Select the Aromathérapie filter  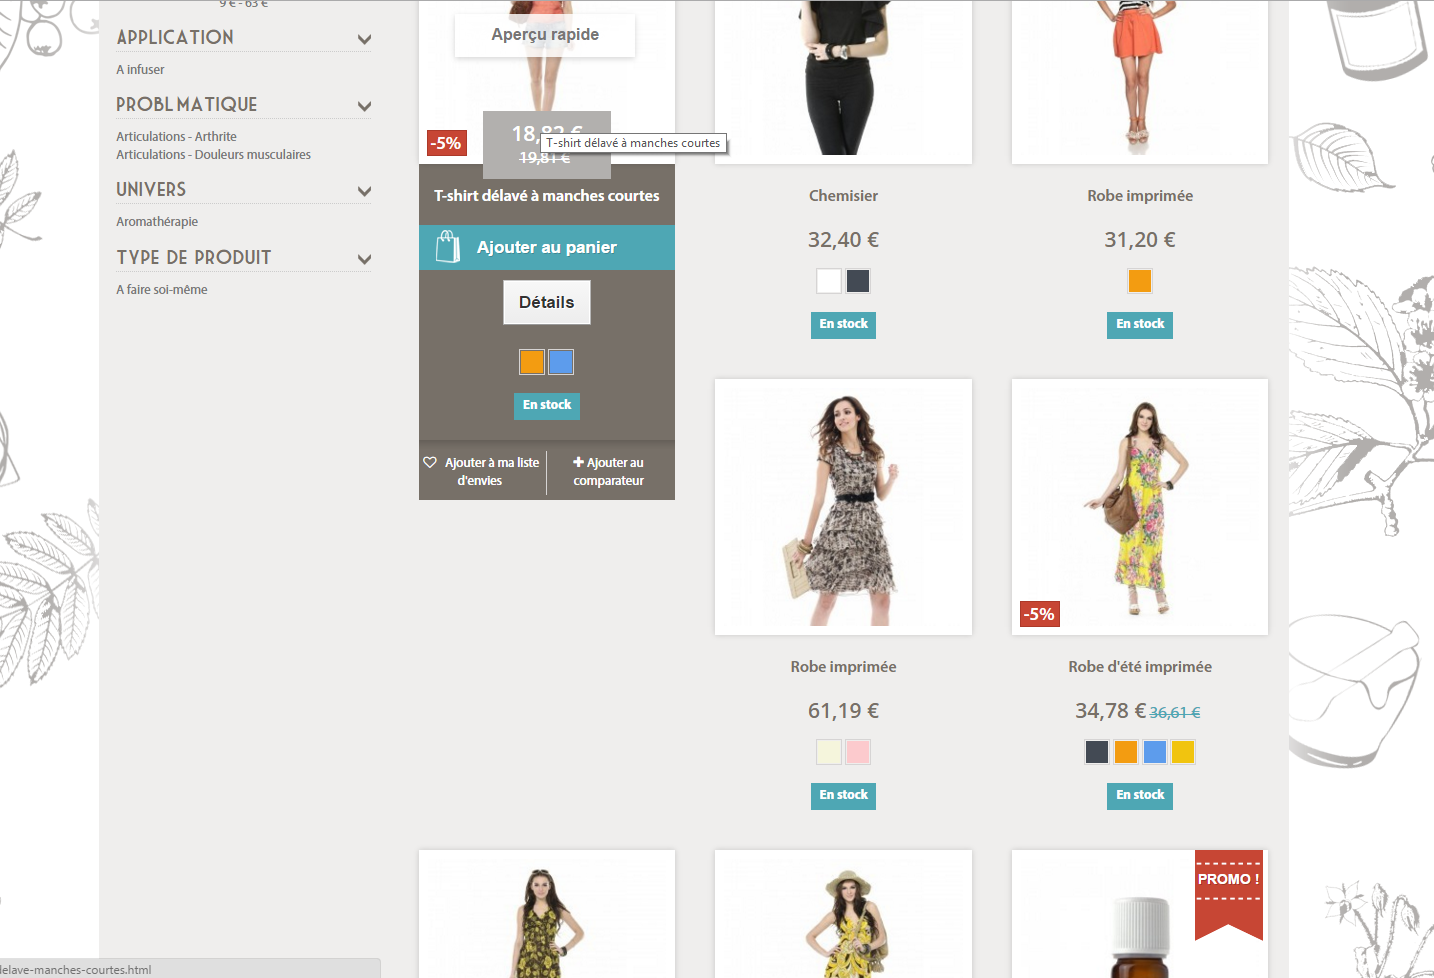click(x=157, y=221)
